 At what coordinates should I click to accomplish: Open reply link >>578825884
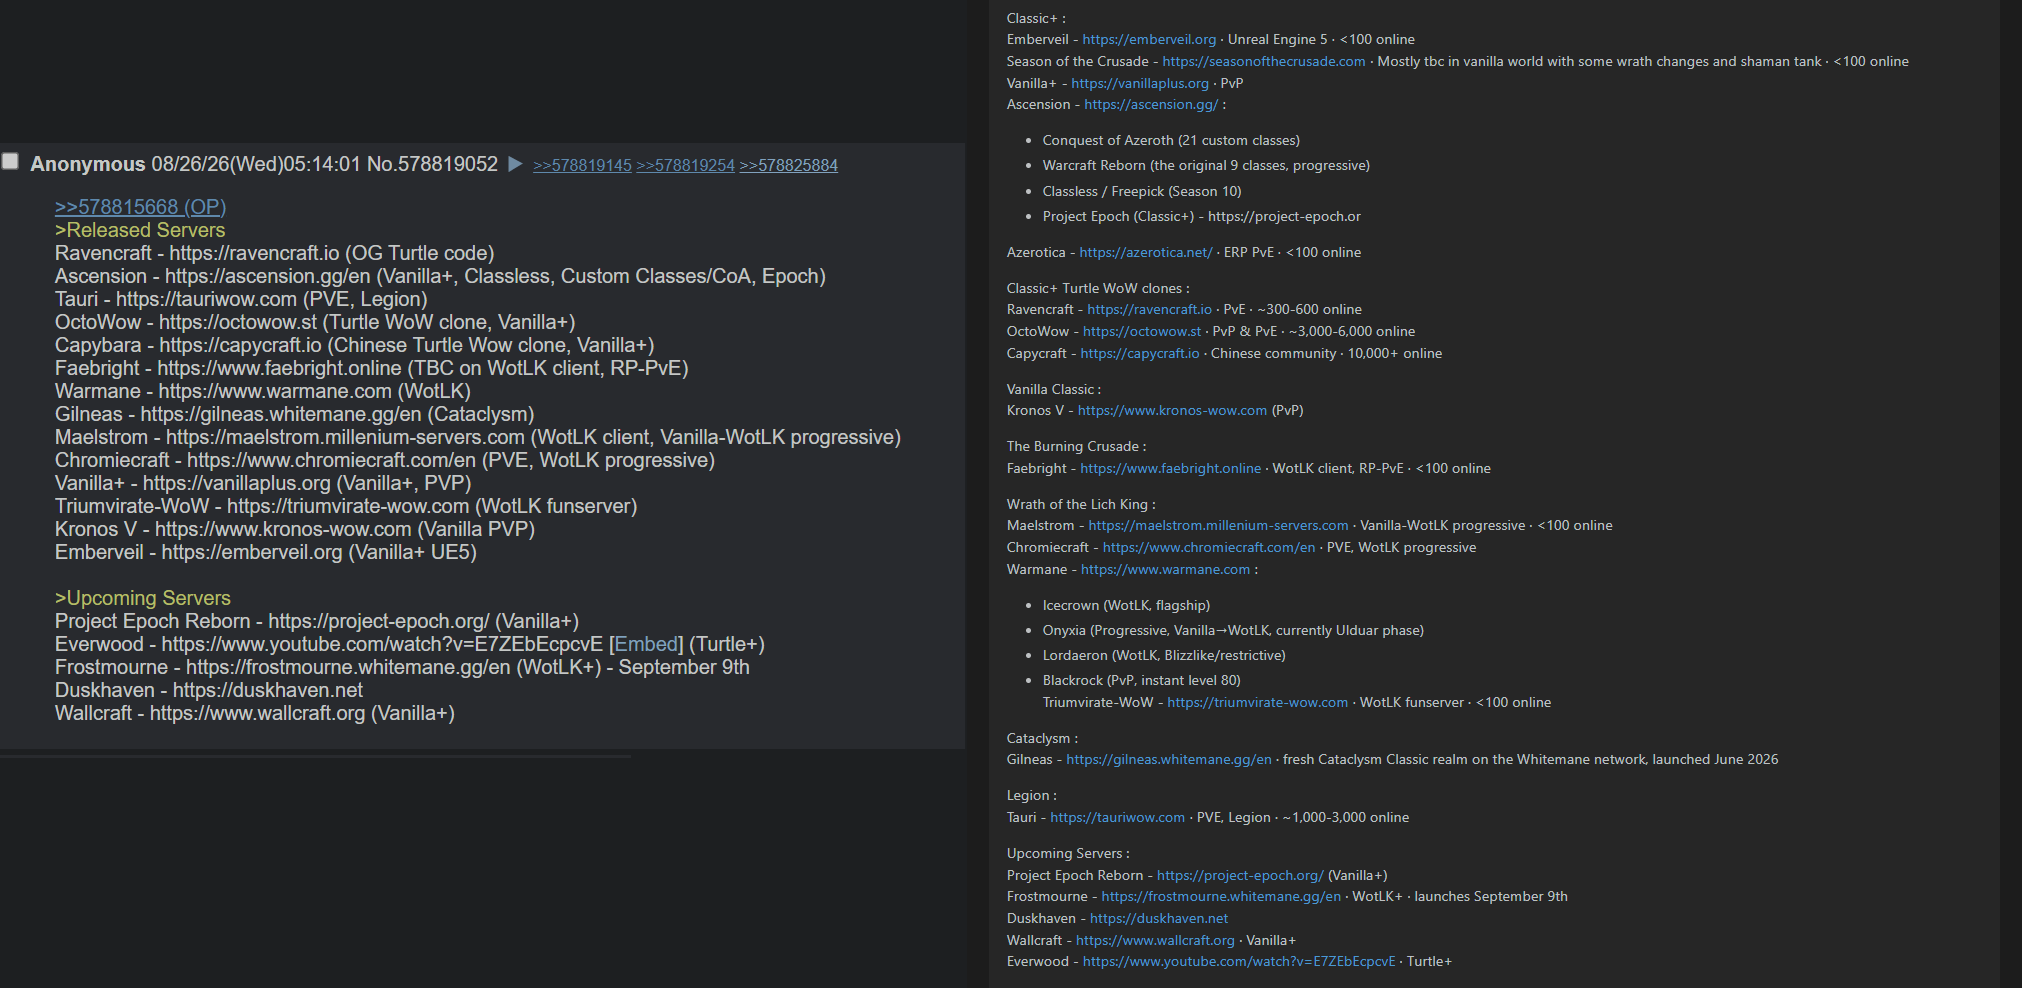tap(788, 165)
